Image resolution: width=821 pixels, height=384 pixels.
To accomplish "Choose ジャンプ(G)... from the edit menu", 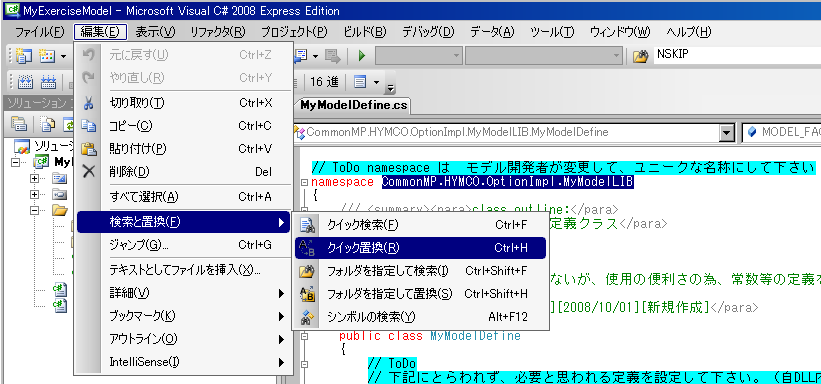I will (183, 245).
